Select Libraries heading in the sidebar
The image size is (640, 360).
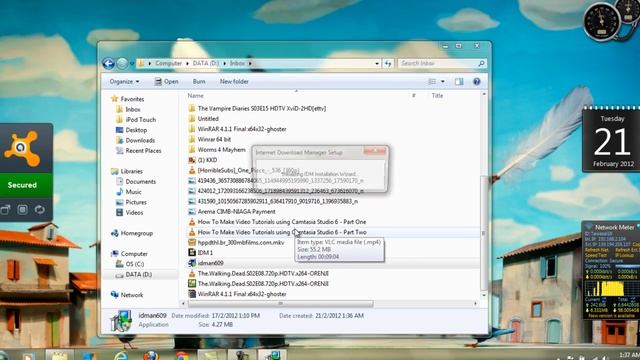[131, 171]
